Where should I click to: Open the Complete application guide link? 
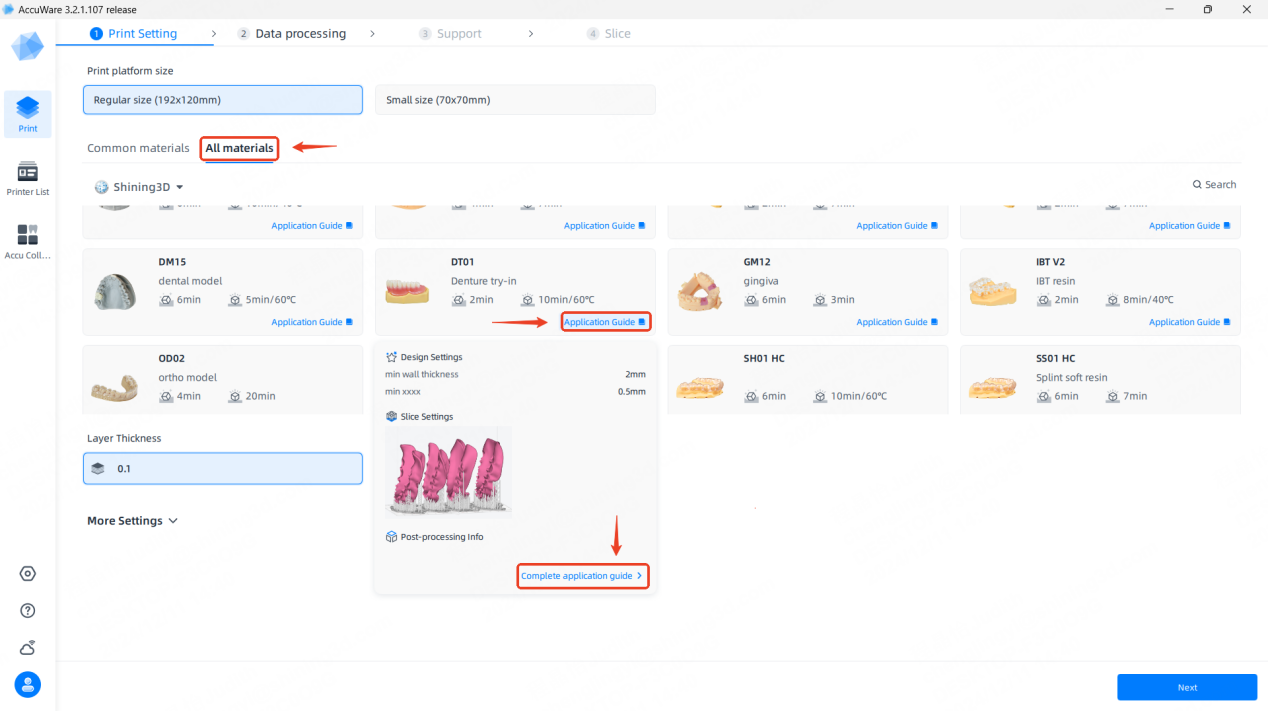[582, 576]
